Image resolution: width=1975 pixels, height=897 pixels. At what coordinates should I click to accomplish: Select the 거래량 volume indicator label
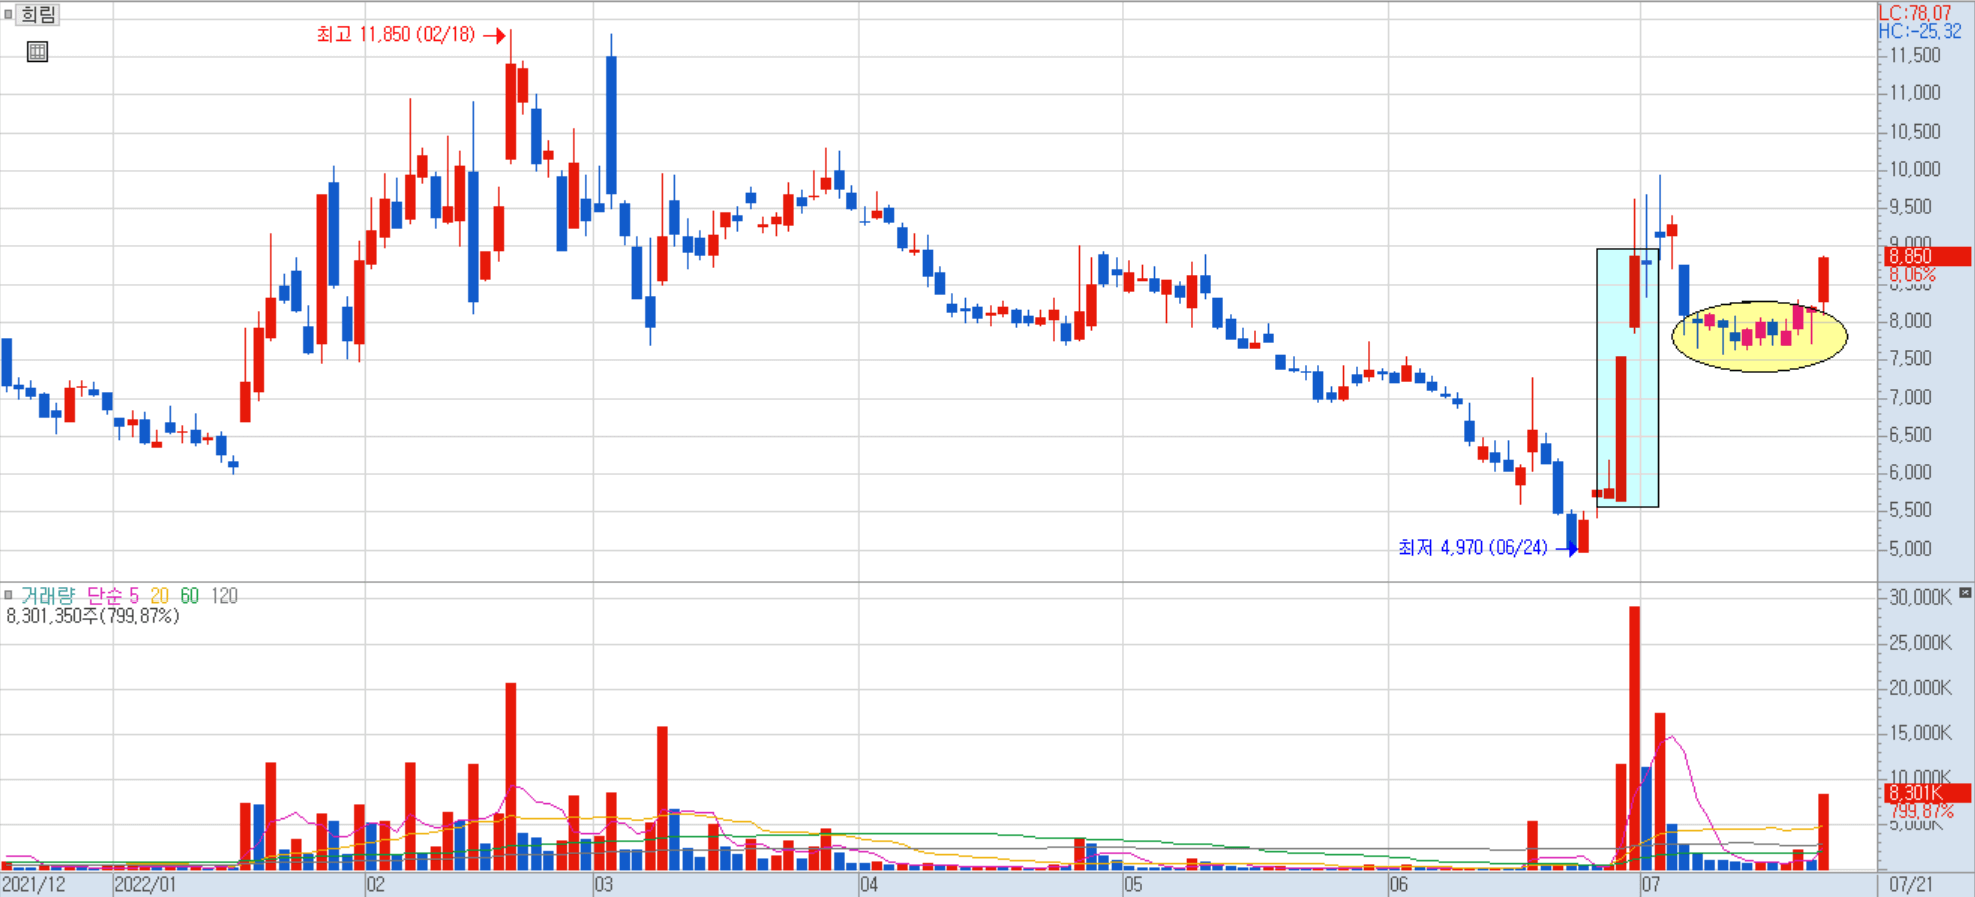pos(47,596)
